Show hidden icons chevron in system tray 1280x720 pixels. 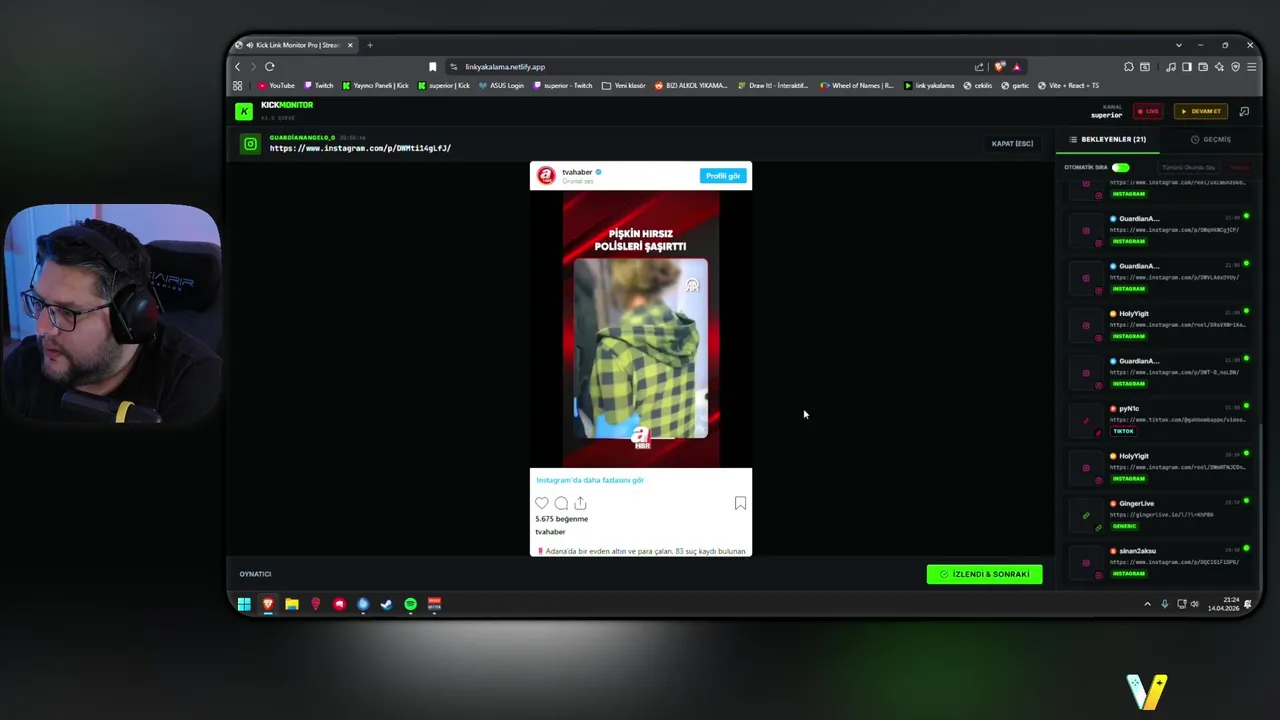1147,604
